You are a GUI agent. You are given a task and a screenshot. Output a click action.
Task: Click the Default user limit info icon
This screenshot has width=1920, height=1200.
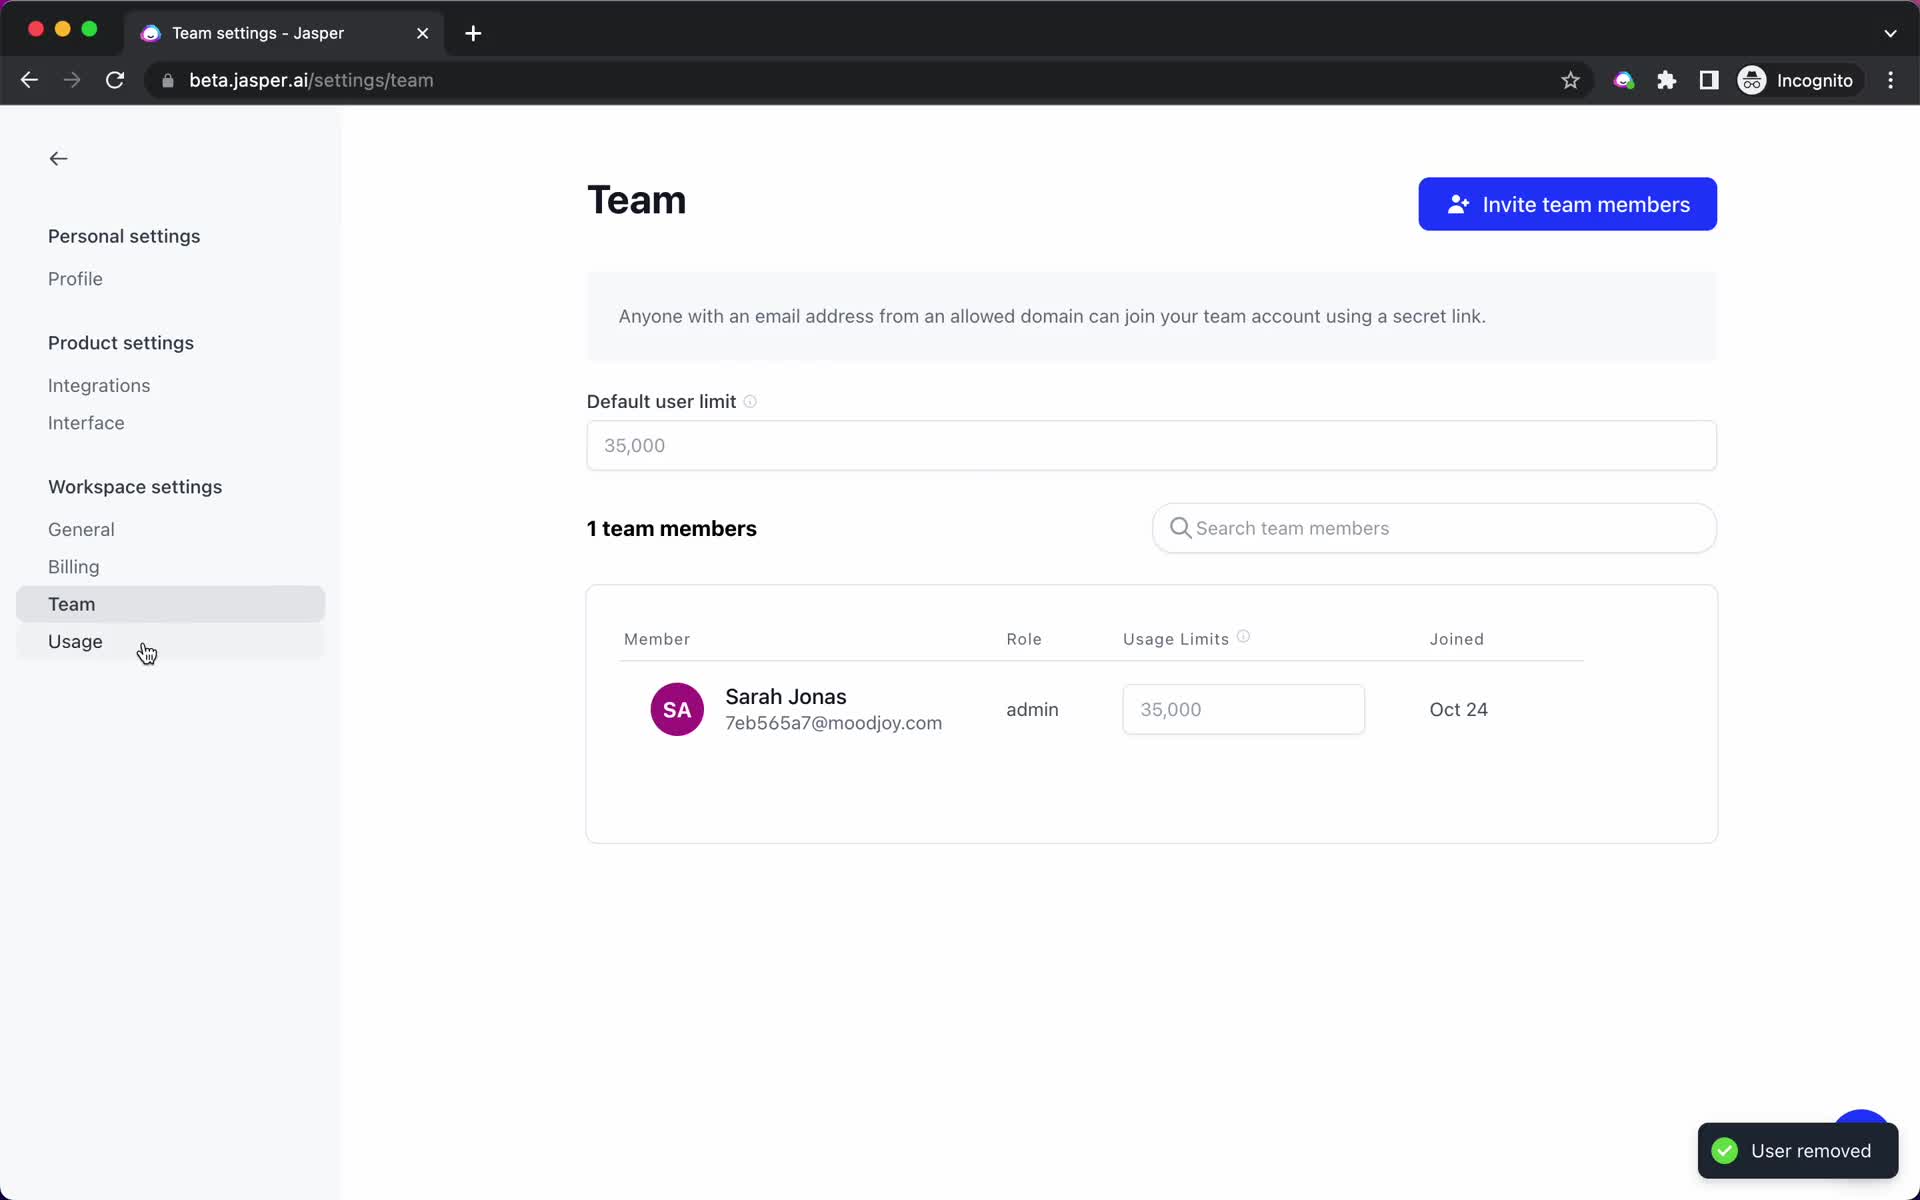752,400
